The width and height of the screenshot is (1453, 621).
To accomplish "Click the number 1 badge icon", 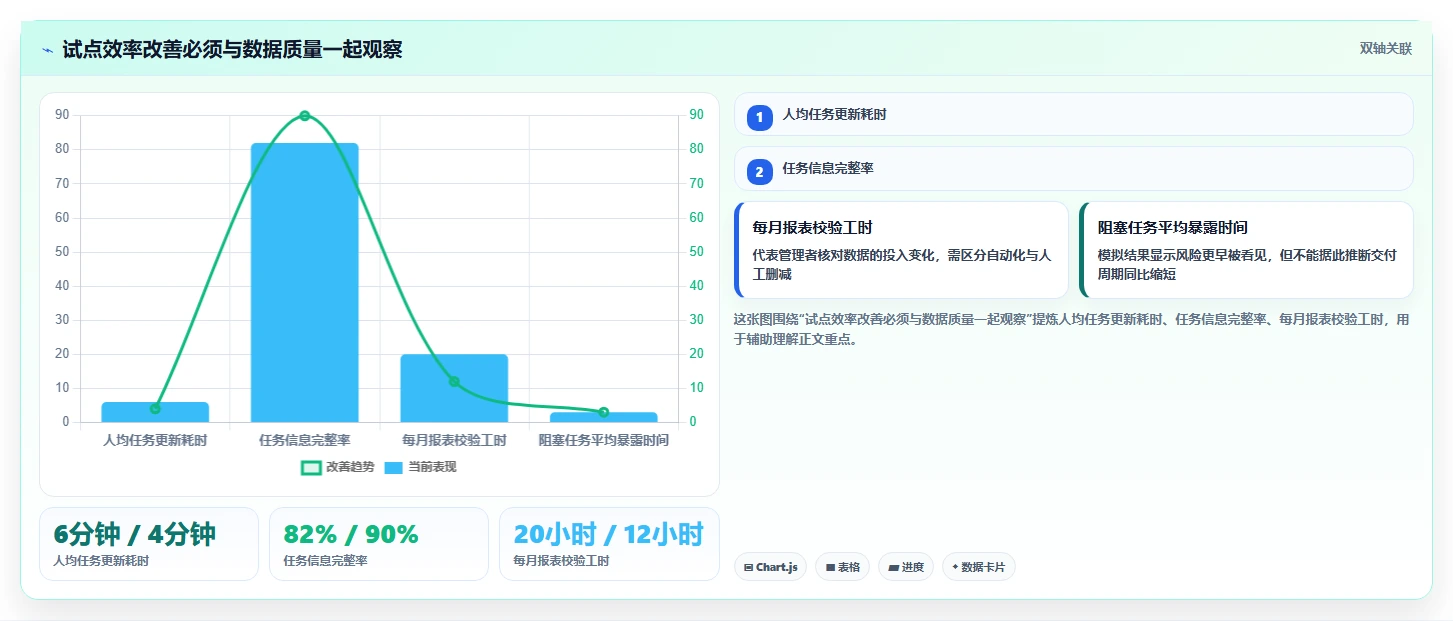I will coord(759,118).
